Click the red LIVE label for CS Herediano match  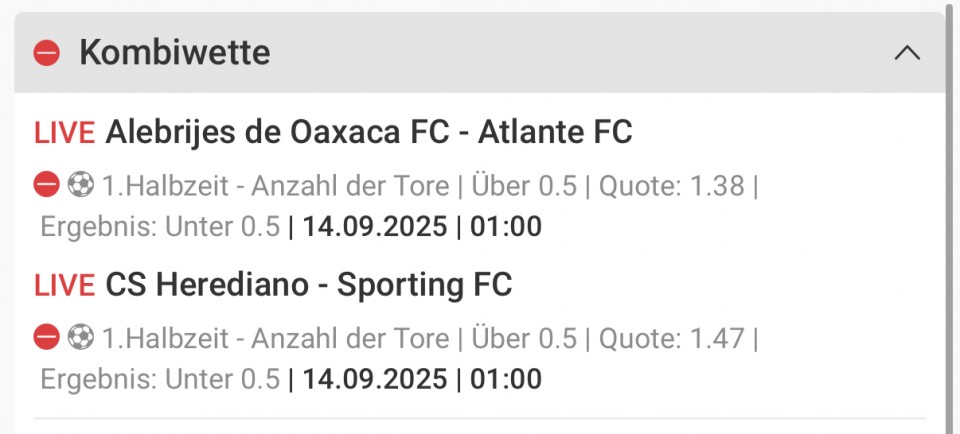[64, 285]
